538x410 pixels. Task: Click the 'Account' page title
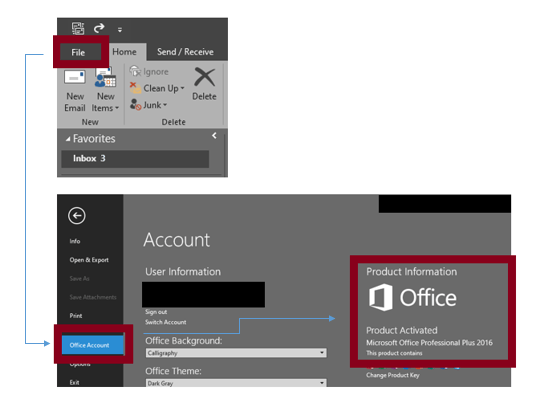click(x=177, y=239)
